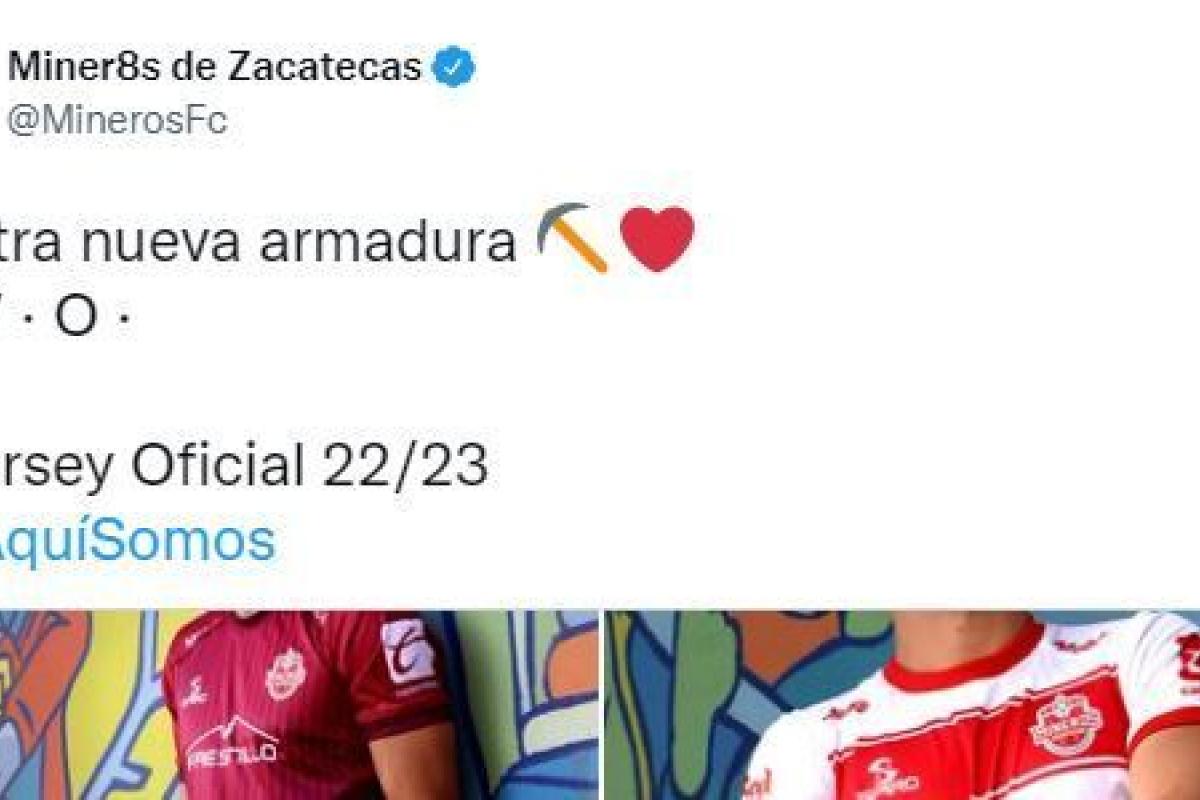This screenshot has height=800, width=1200.
Task: Click the club crest on the maroon jersey
Action: [x=286, y=673]
